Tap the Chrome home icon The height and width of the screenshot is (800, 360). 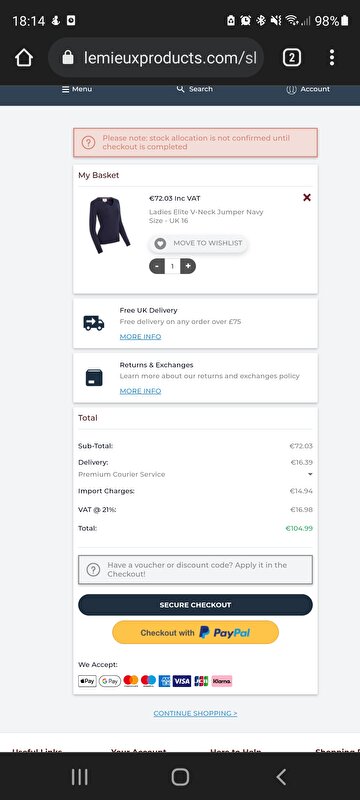click(24, 58)
